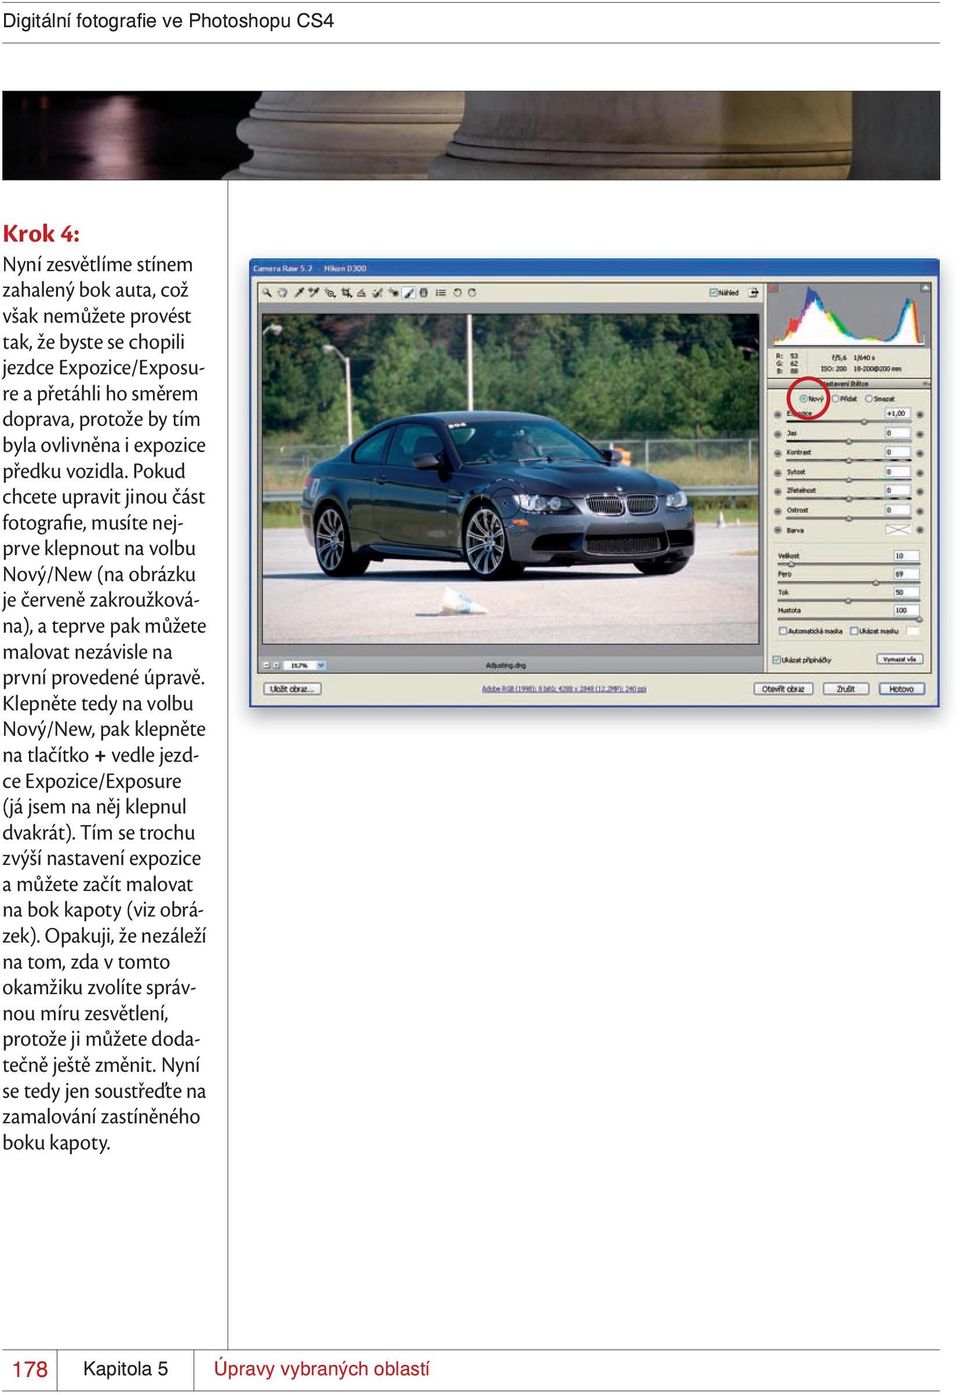
Task: Click the zoom out minus button below preview
Action: [266, 665]
